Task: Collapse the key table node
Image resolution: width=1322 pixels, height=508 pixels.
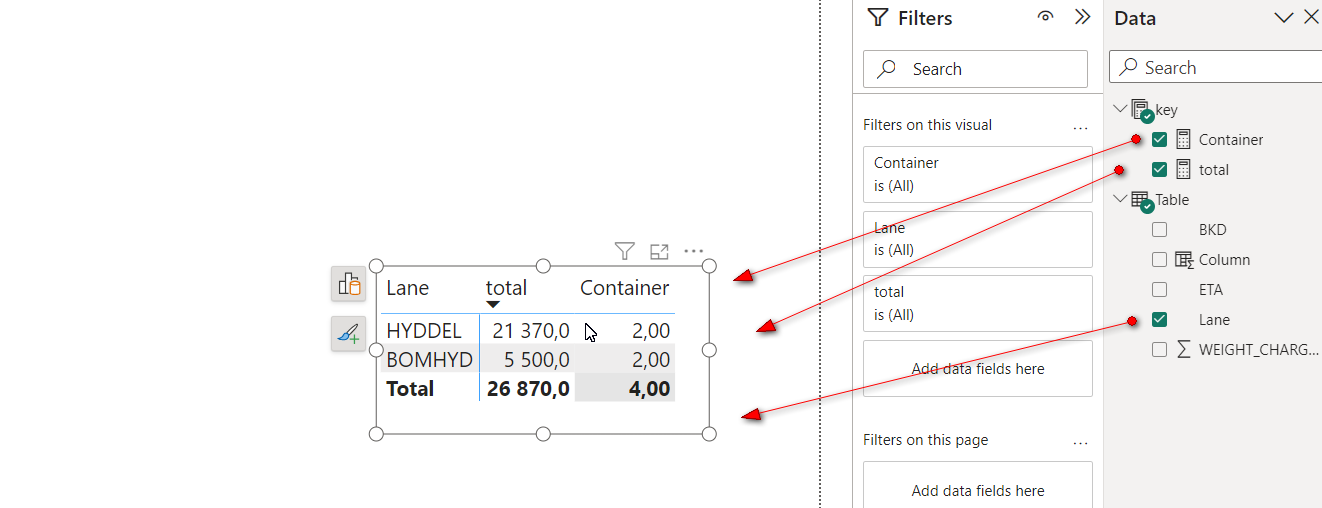Action: [x=1120, y=109]
